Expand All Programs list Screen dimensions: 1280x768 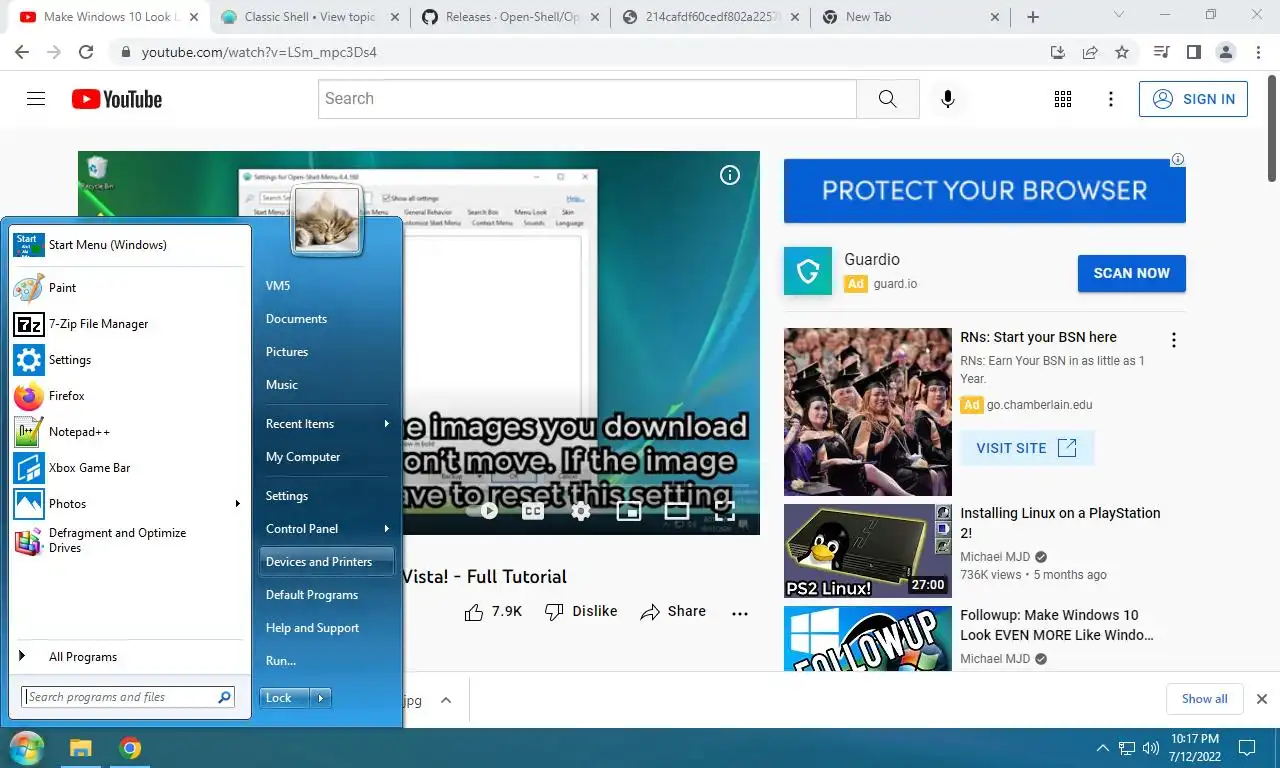pos(128,657)
